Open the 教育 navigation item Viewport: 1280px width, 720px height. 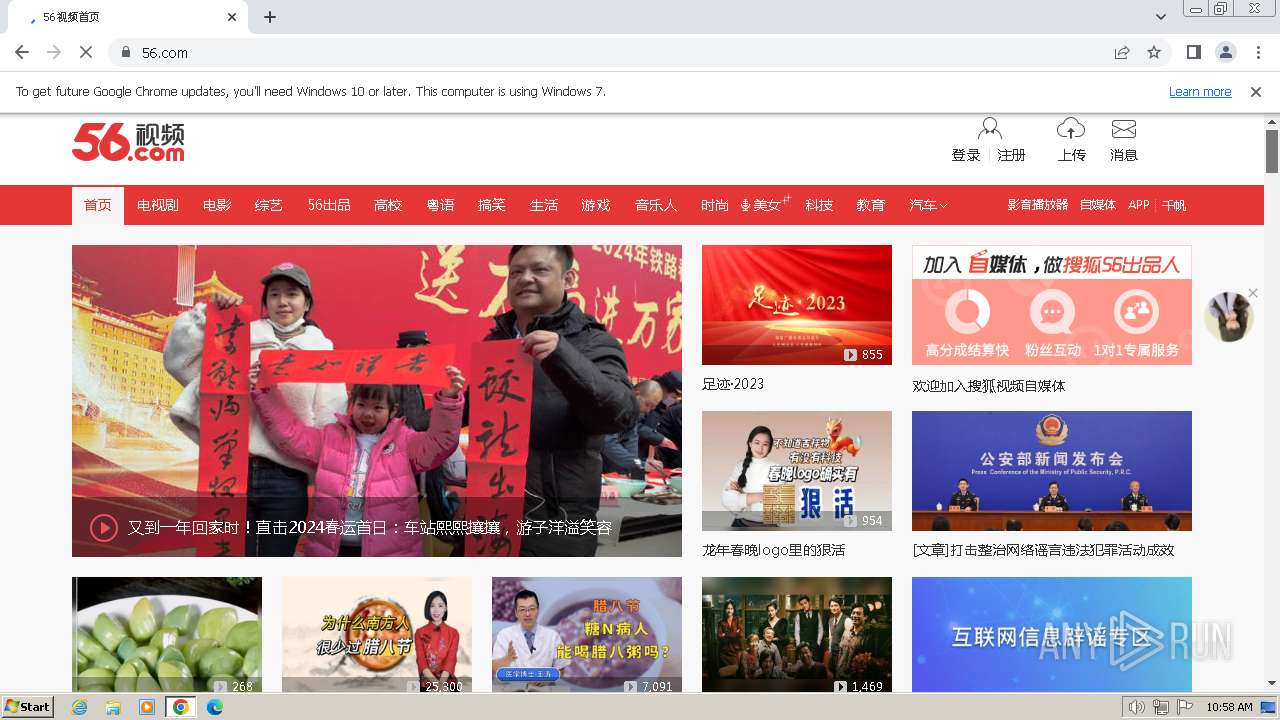[x=871, y=205]
